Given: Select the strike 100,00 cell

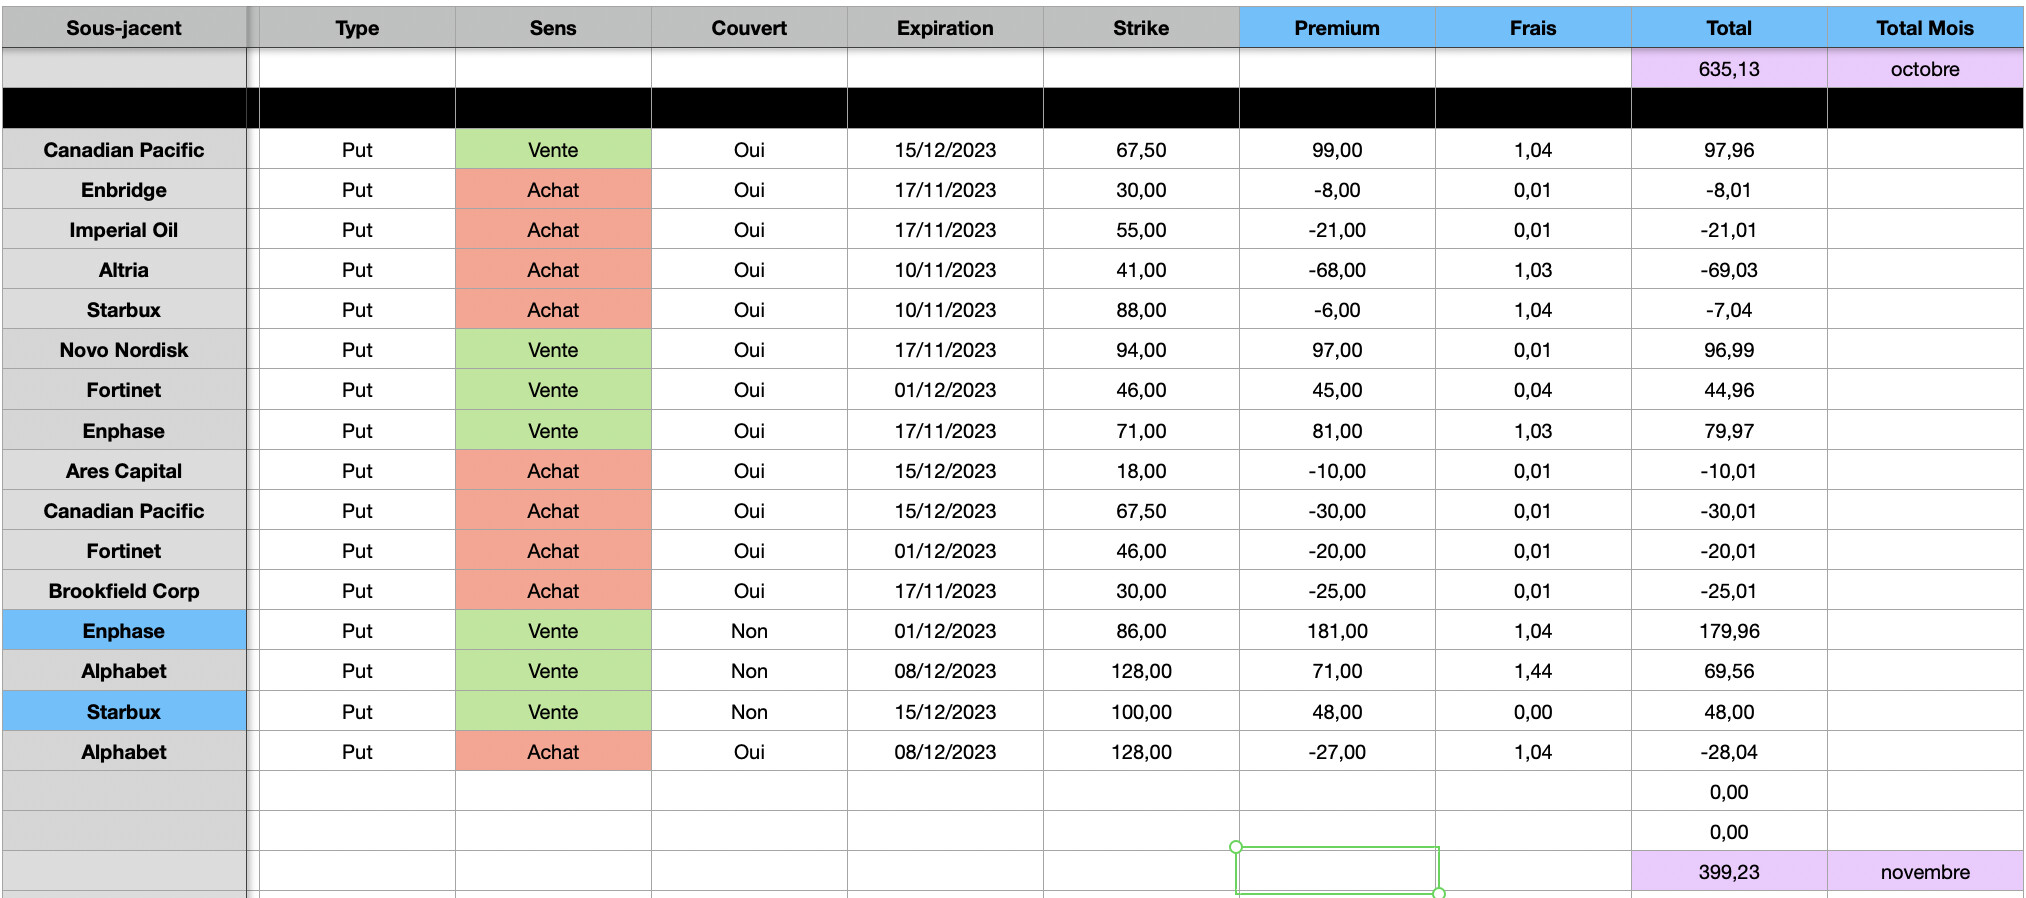Looking at the screenshot, I should tap(1141, 712).
